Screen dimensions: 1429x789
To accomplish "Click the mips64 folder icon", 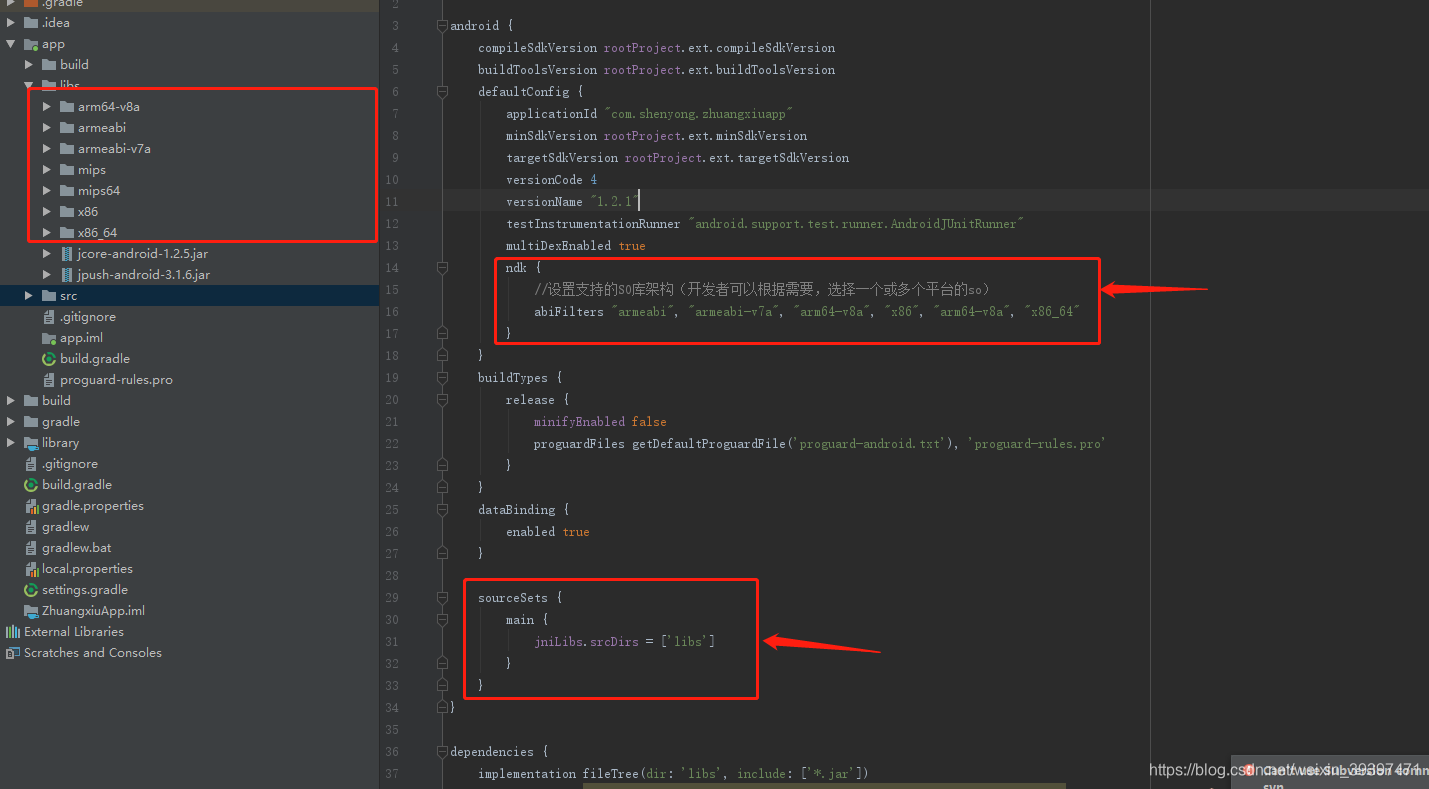I will click(67, 190).
